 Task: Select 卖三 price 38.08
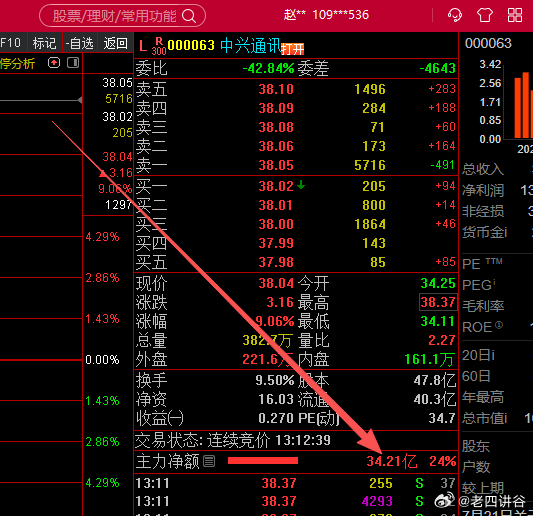pyautogui.click(x=276, y=127)
